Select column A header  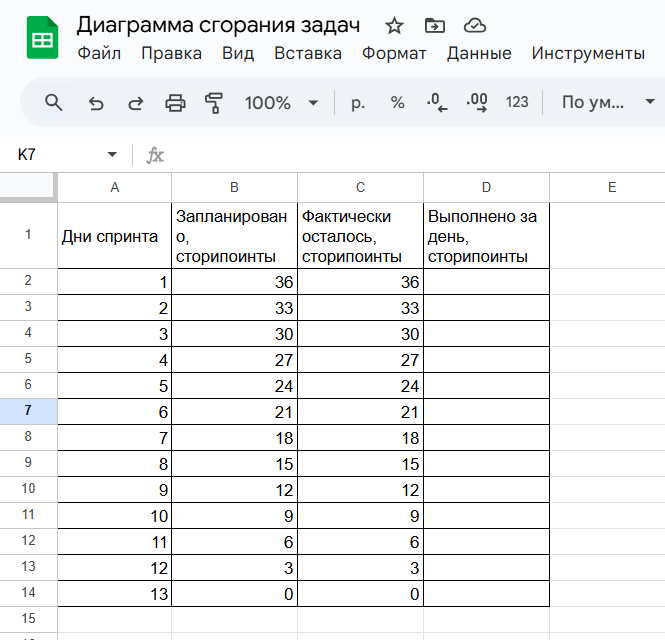click(115, 187)
